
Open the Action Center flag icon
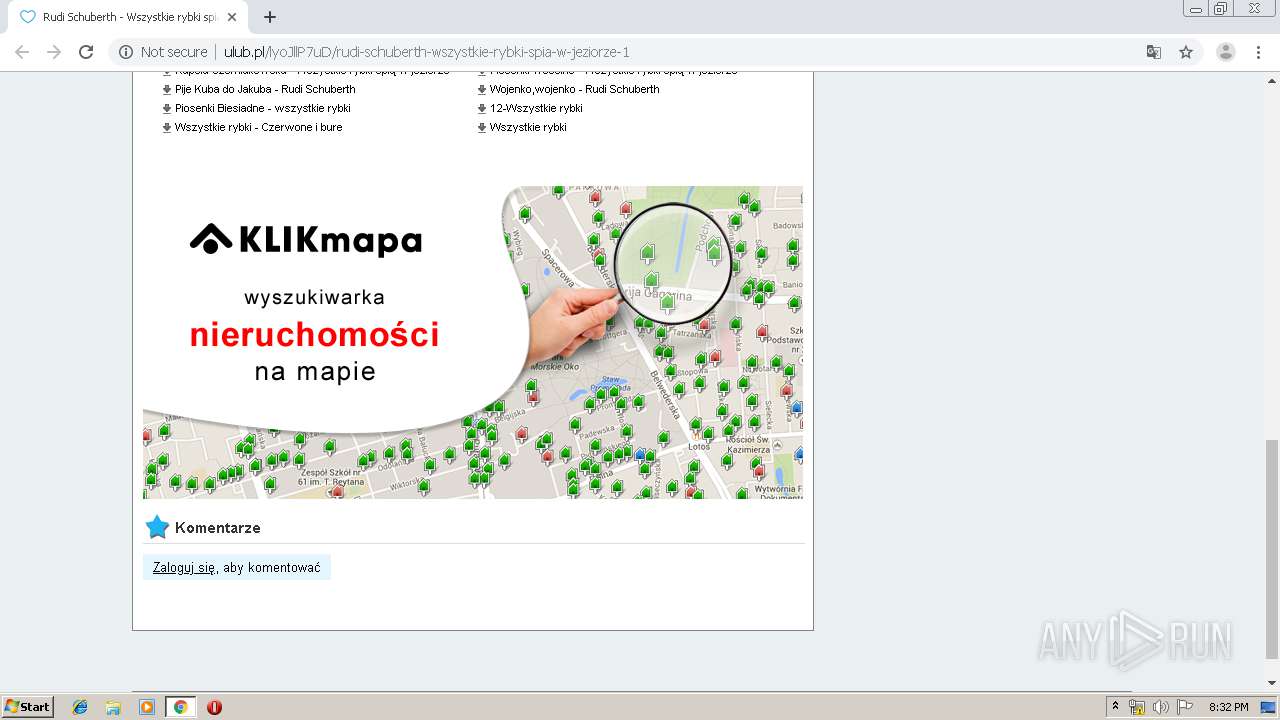1185,707
